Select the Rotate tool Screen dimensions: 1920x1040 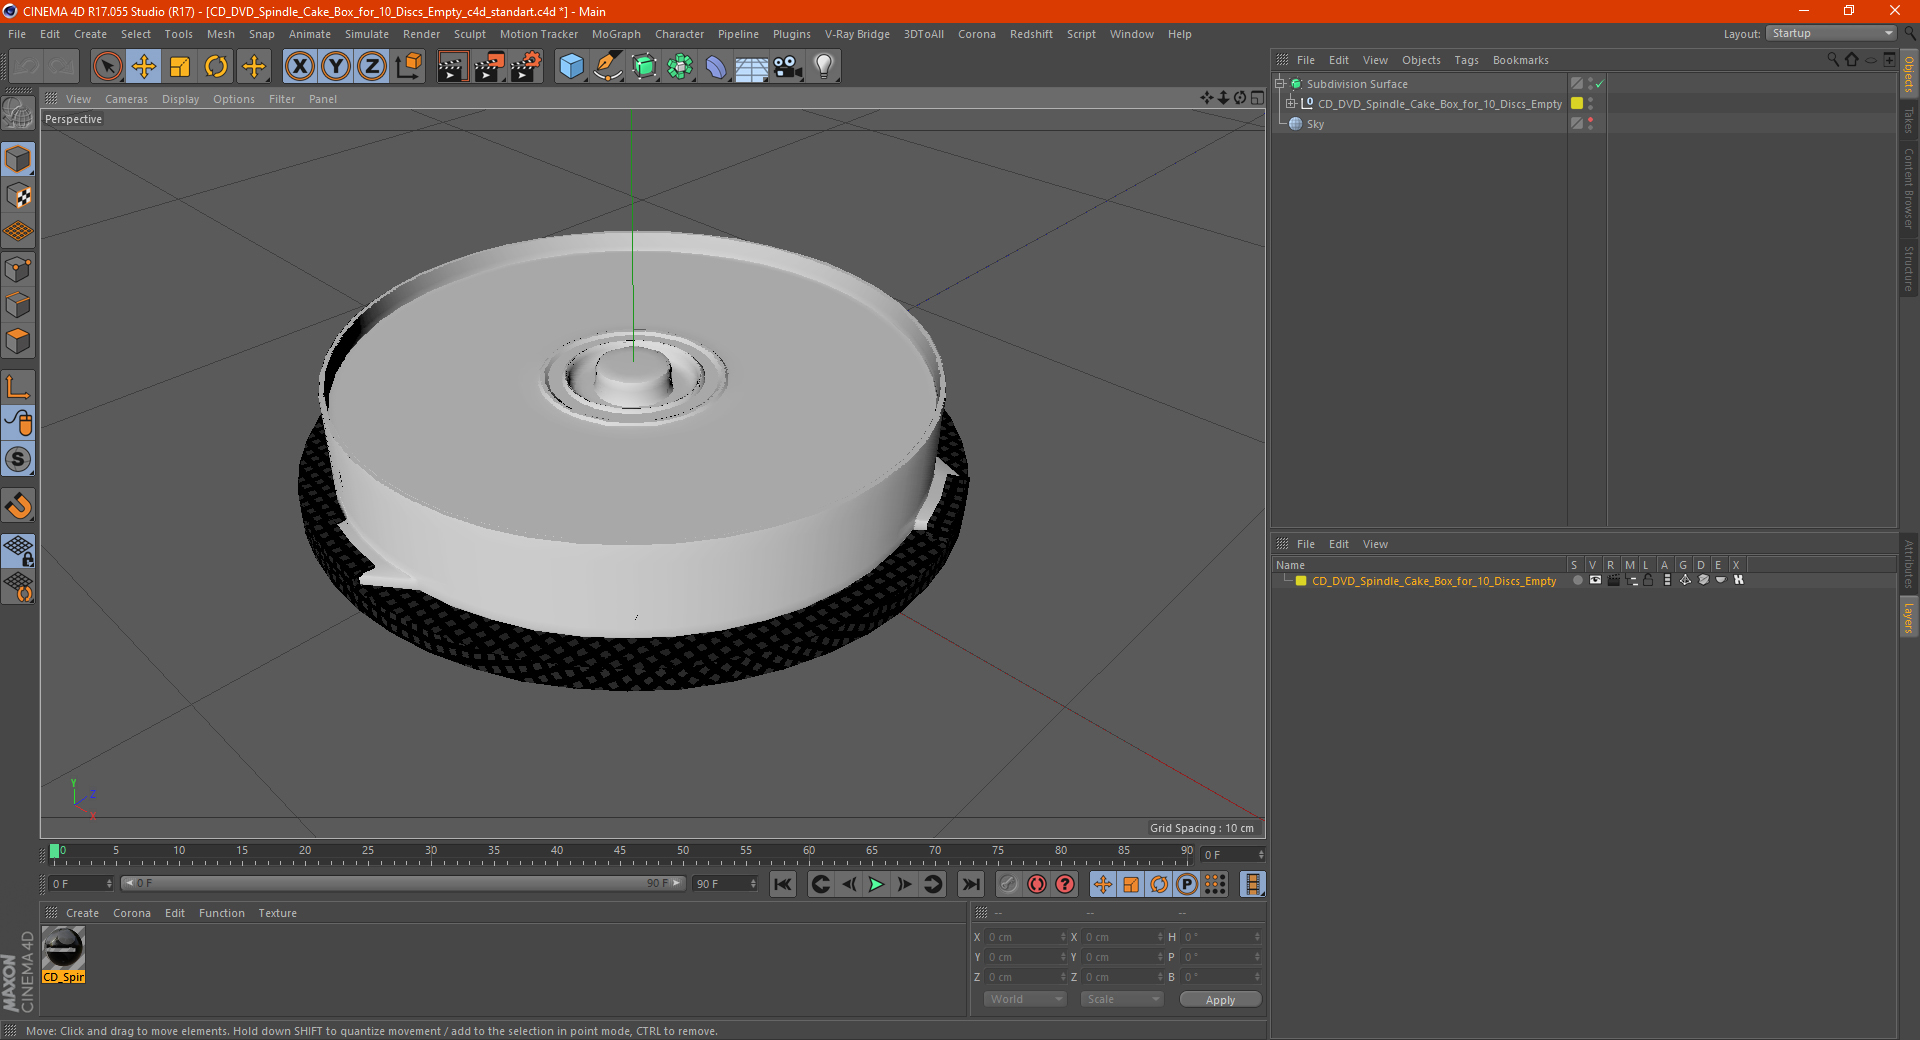pos(216,67)
